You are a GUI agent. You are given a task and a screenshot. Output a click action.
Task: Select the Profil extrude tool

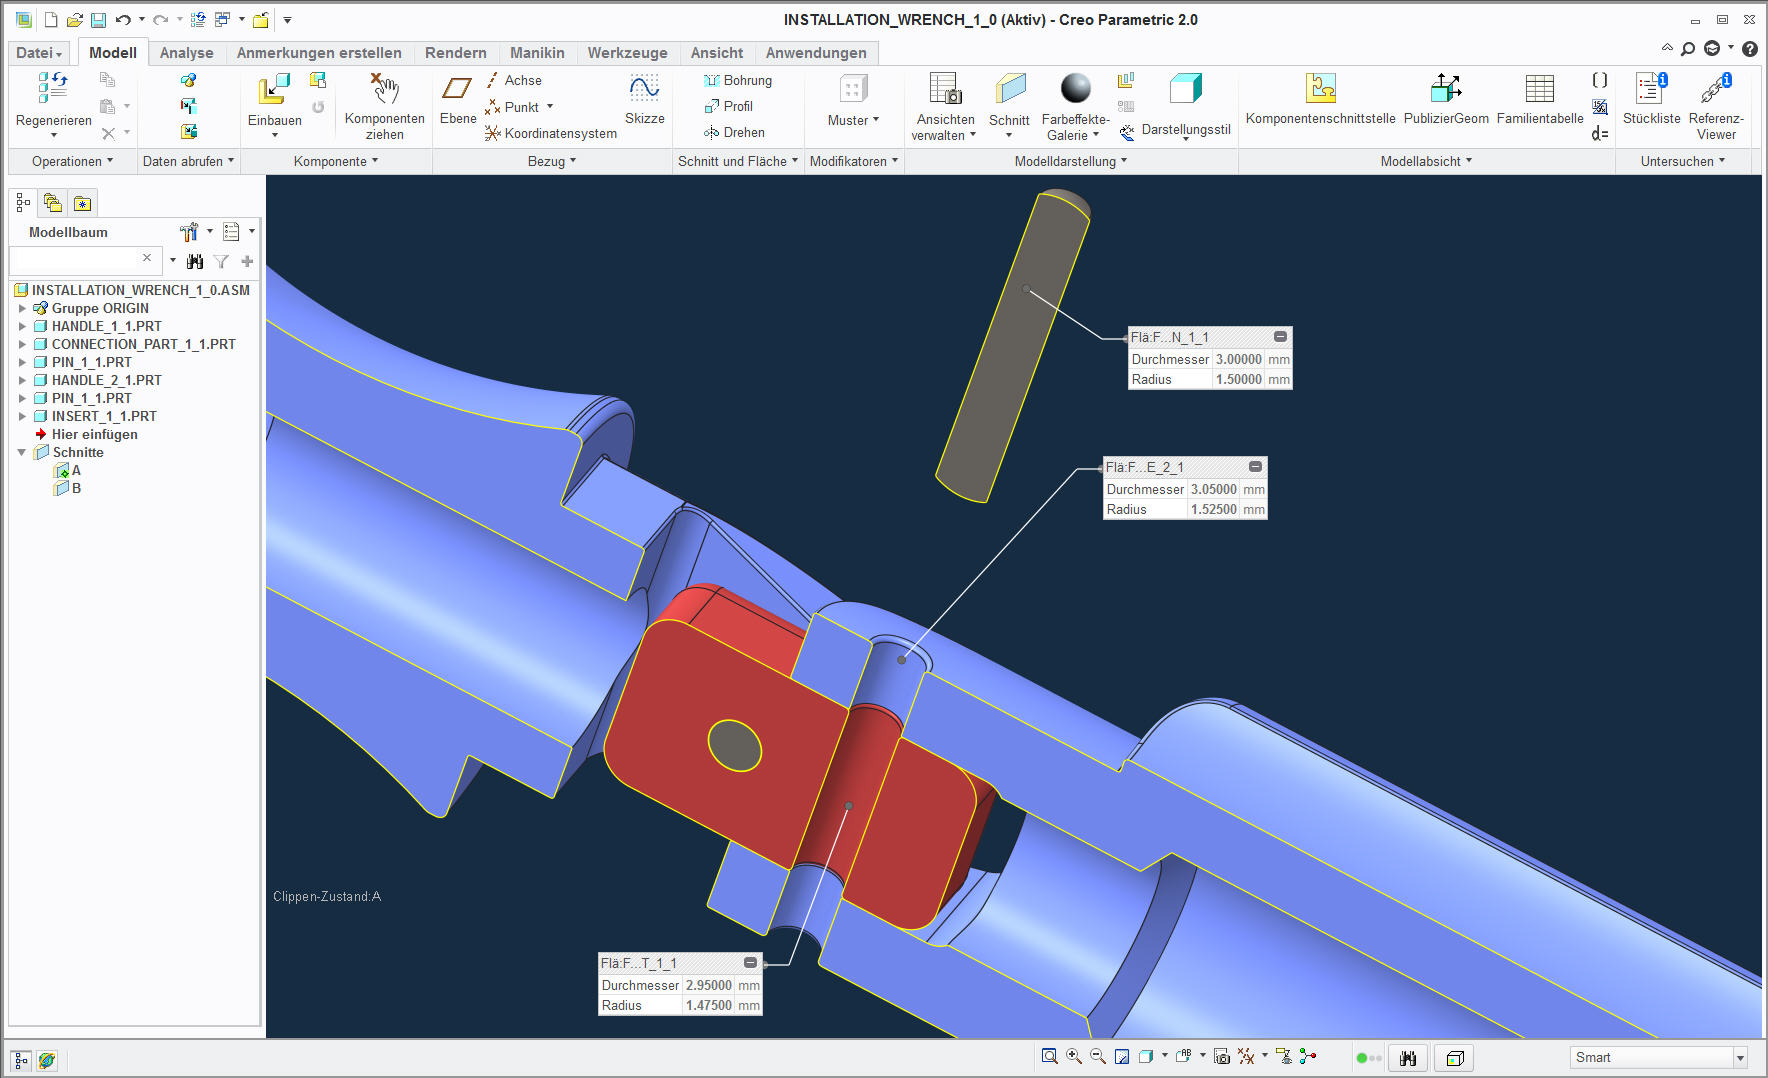[x=729, y=106]
